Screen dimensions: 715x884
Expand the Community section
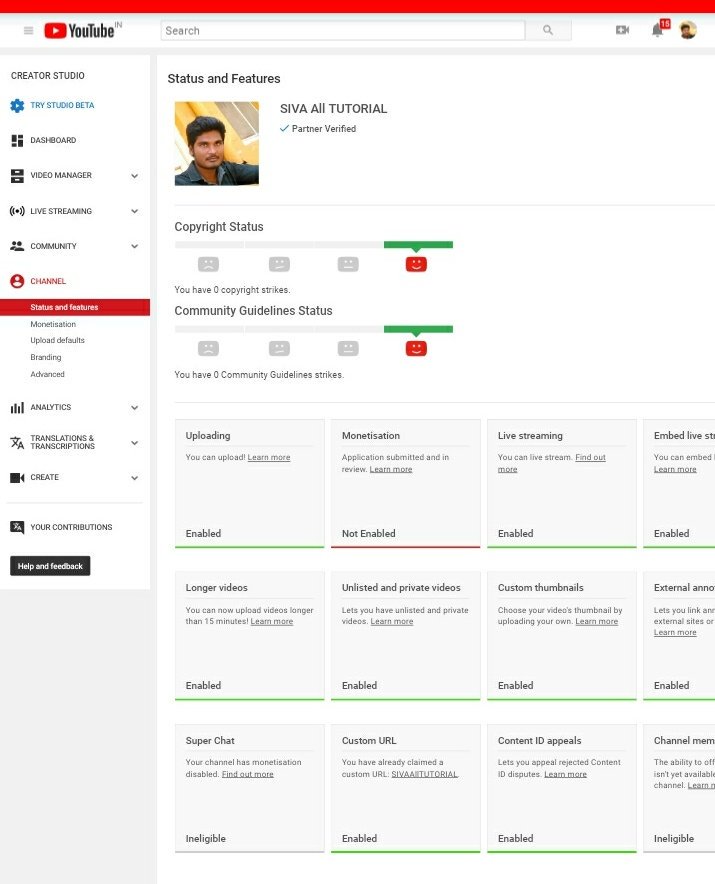click(x=135, y=246)
